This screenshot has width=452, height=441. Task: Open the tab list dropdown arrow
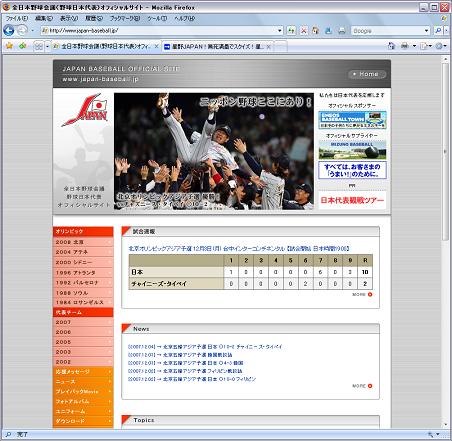pos(47,46)
